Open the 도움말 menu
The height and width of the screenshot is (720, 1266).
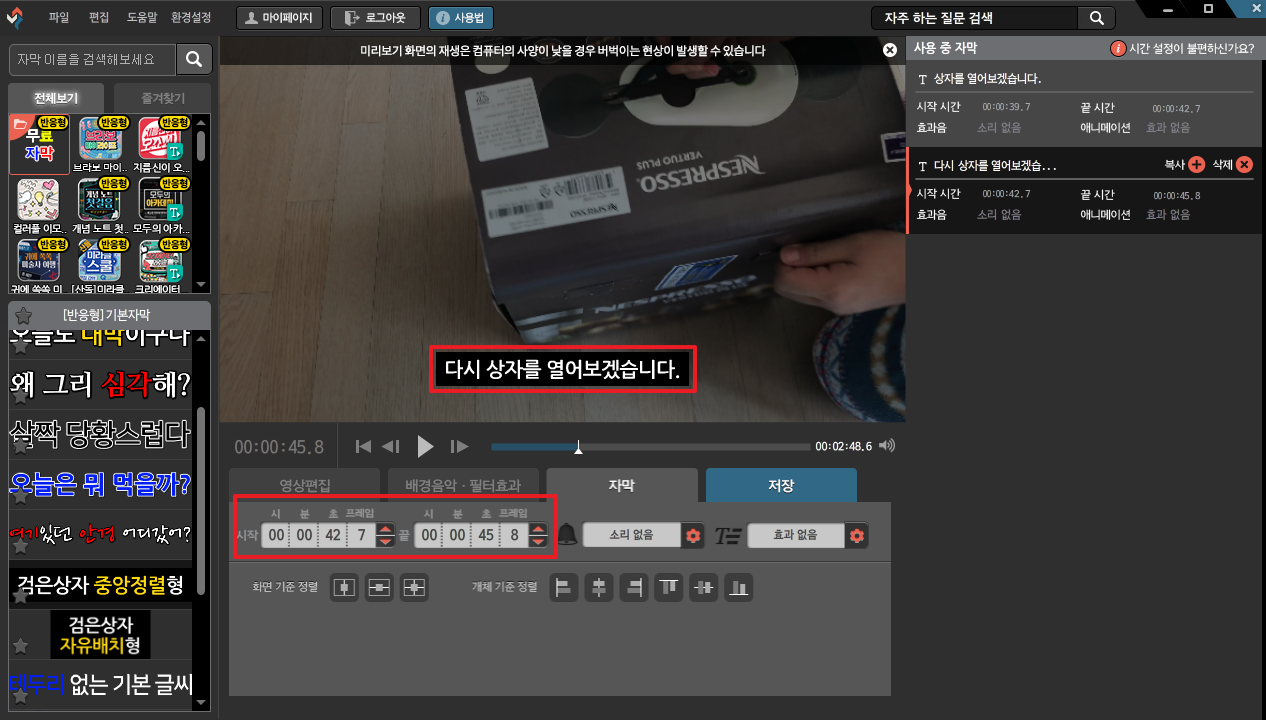141,17
